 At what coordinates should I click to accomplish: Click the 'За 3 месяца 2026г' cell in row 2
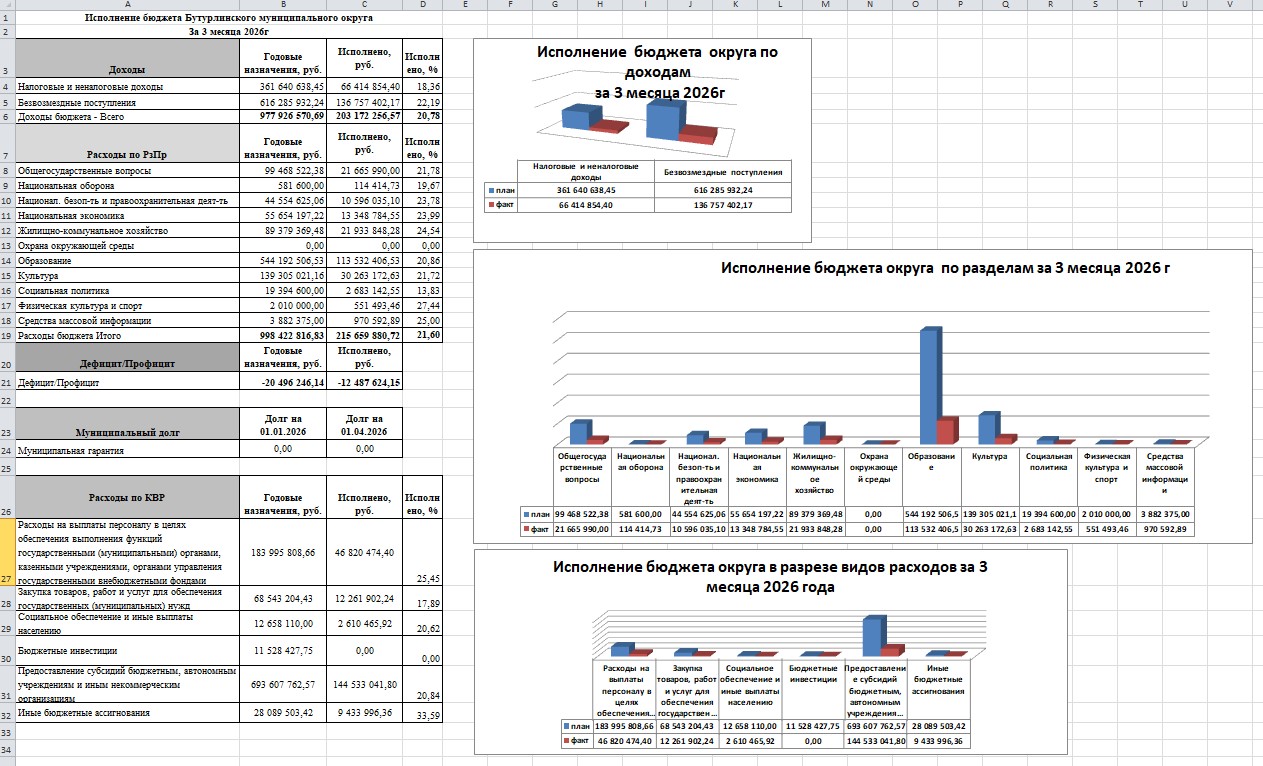[229, 31]
